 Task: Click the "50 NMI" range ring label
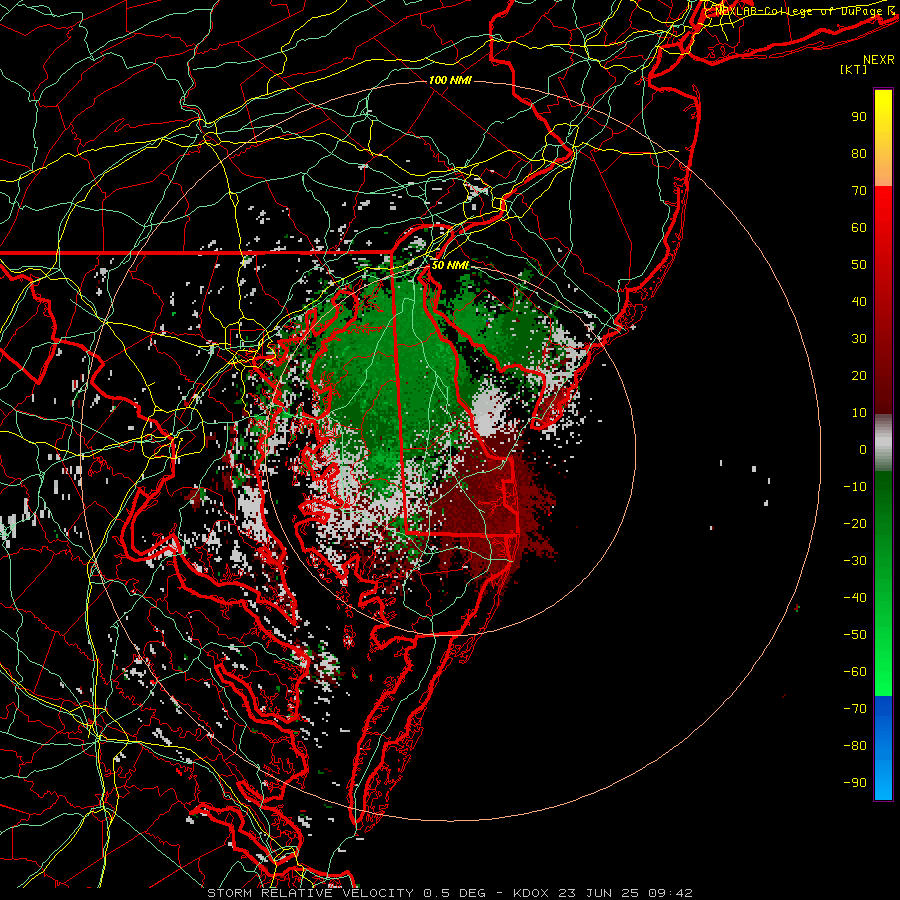coord(450,265)
